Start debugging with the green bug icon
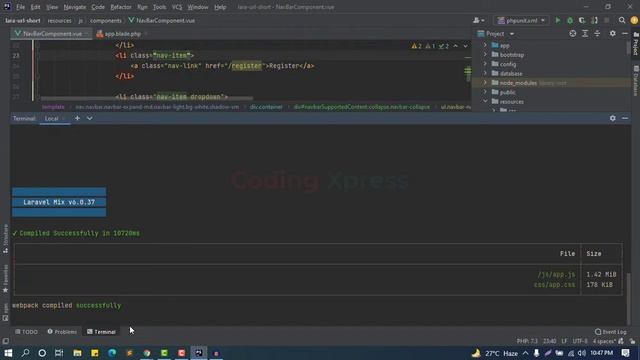This screenshot has width=640, height=360. point(570,20)
